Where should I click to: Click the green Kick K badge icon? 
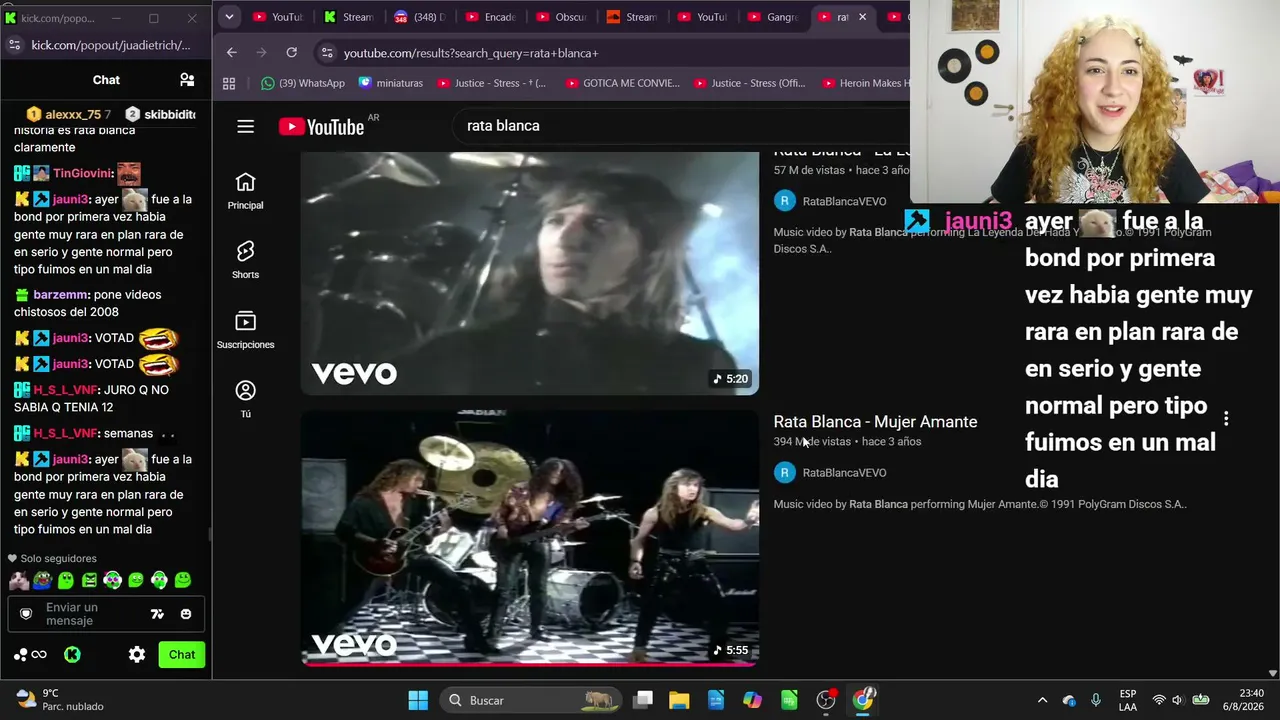pyautogui.click(x=72, y=655)
